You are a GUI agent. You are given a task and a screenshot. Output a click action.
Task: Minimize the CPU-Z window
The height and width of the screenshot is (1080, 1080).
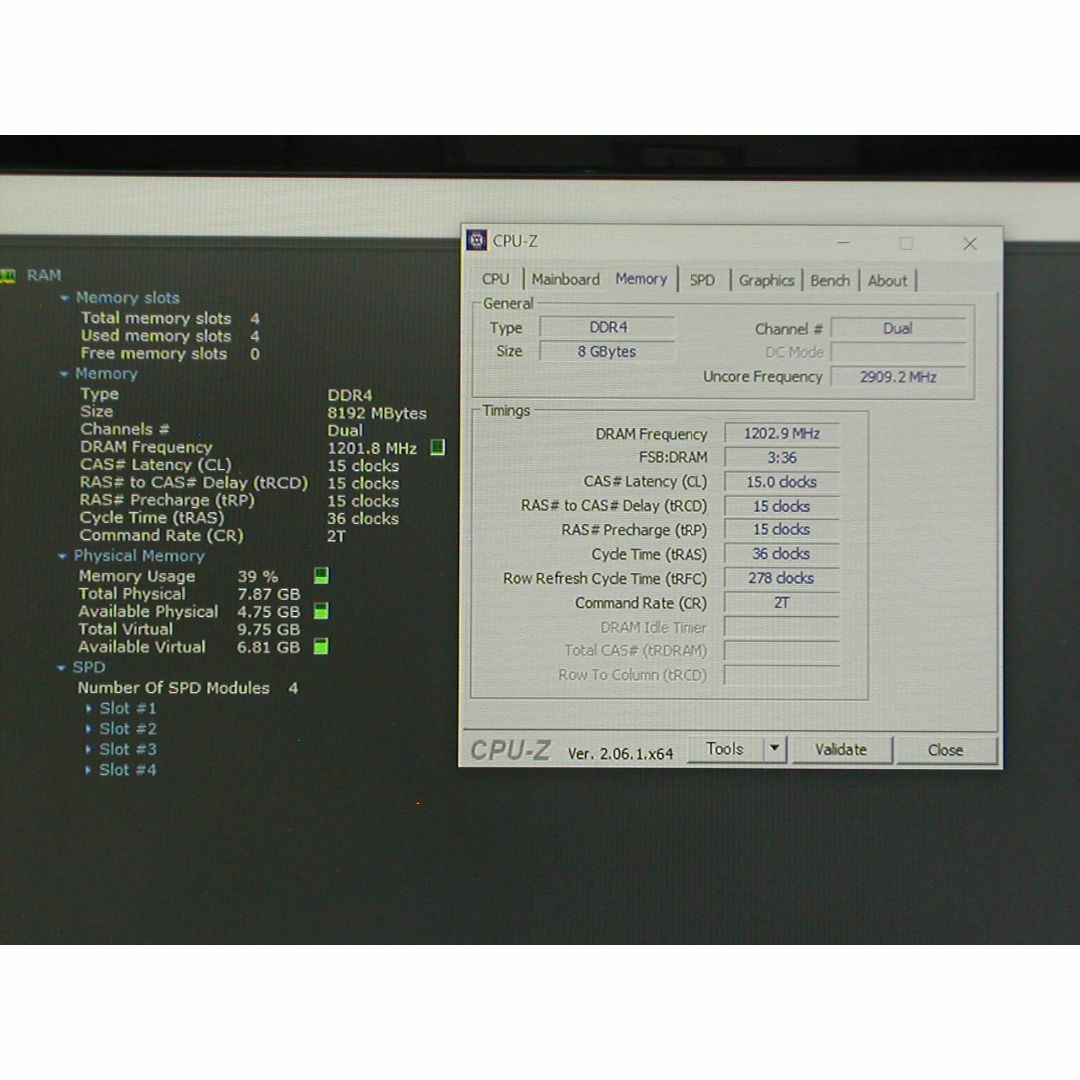coord(844,243)
